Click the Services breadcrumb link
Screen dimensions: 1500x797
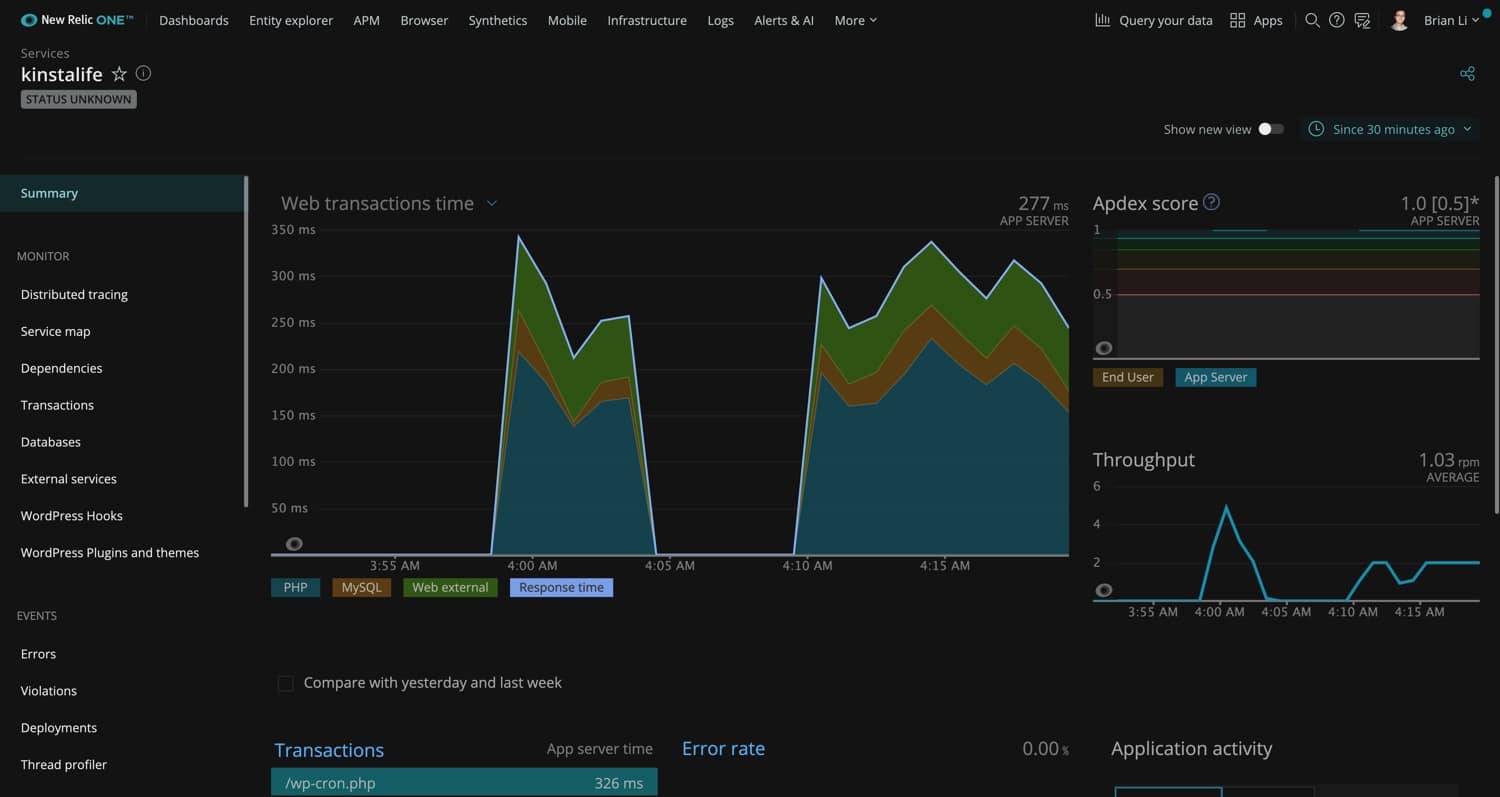click(45, 53)
